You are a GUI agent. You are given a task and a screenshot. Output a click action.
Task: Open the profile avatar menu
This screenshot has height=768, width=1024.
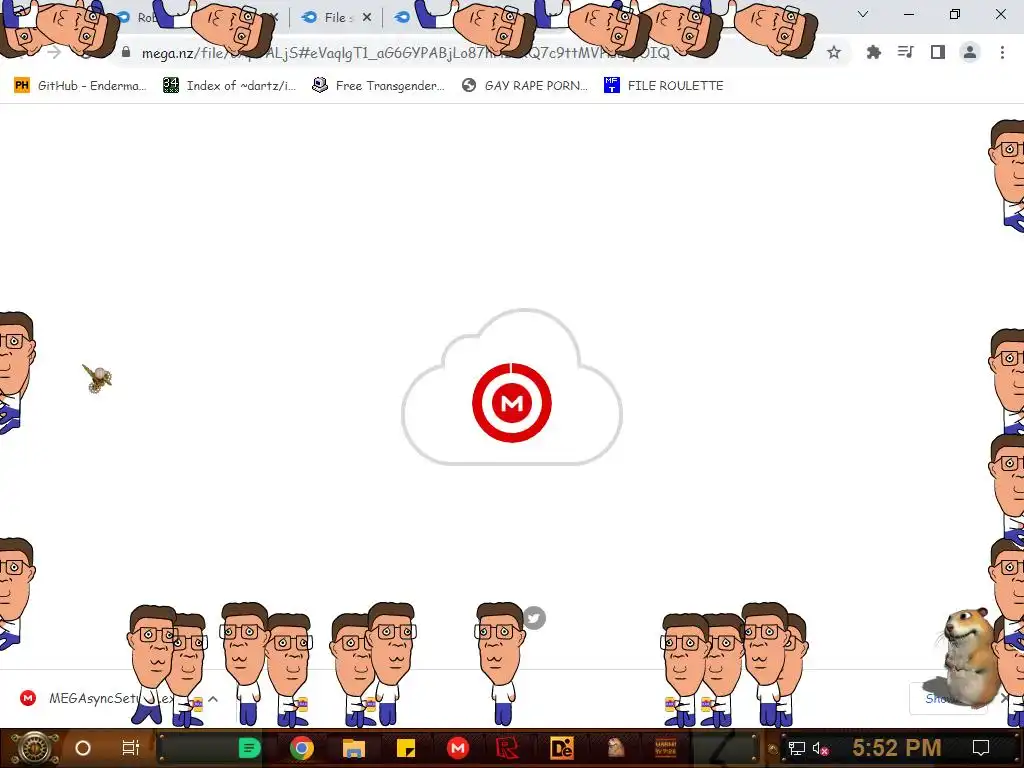(x=970, y=52)
